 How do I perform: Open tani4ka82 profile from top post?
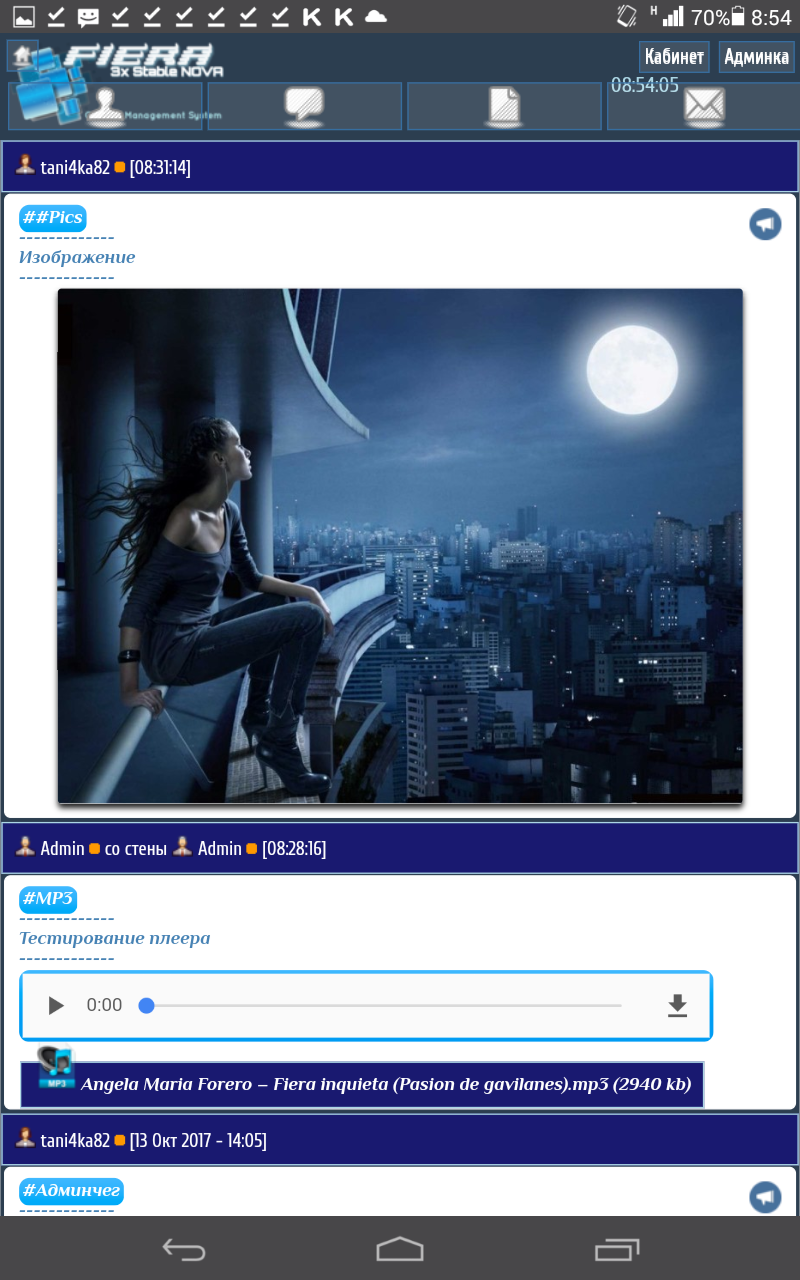[x=75, y=167]
